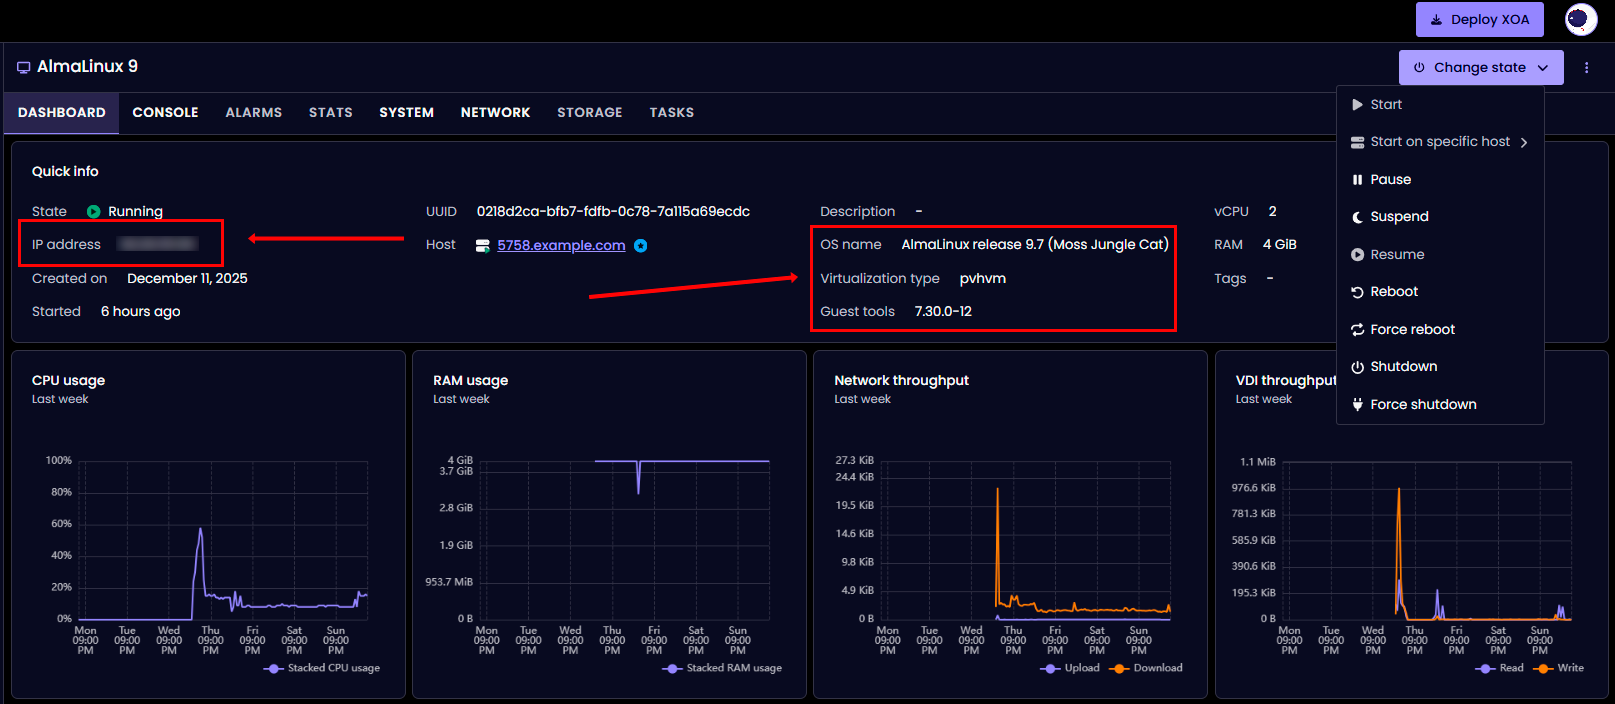The image size is (1615, 704).
Task: Click the Pause option in menu
Action: coord(1390,180)
